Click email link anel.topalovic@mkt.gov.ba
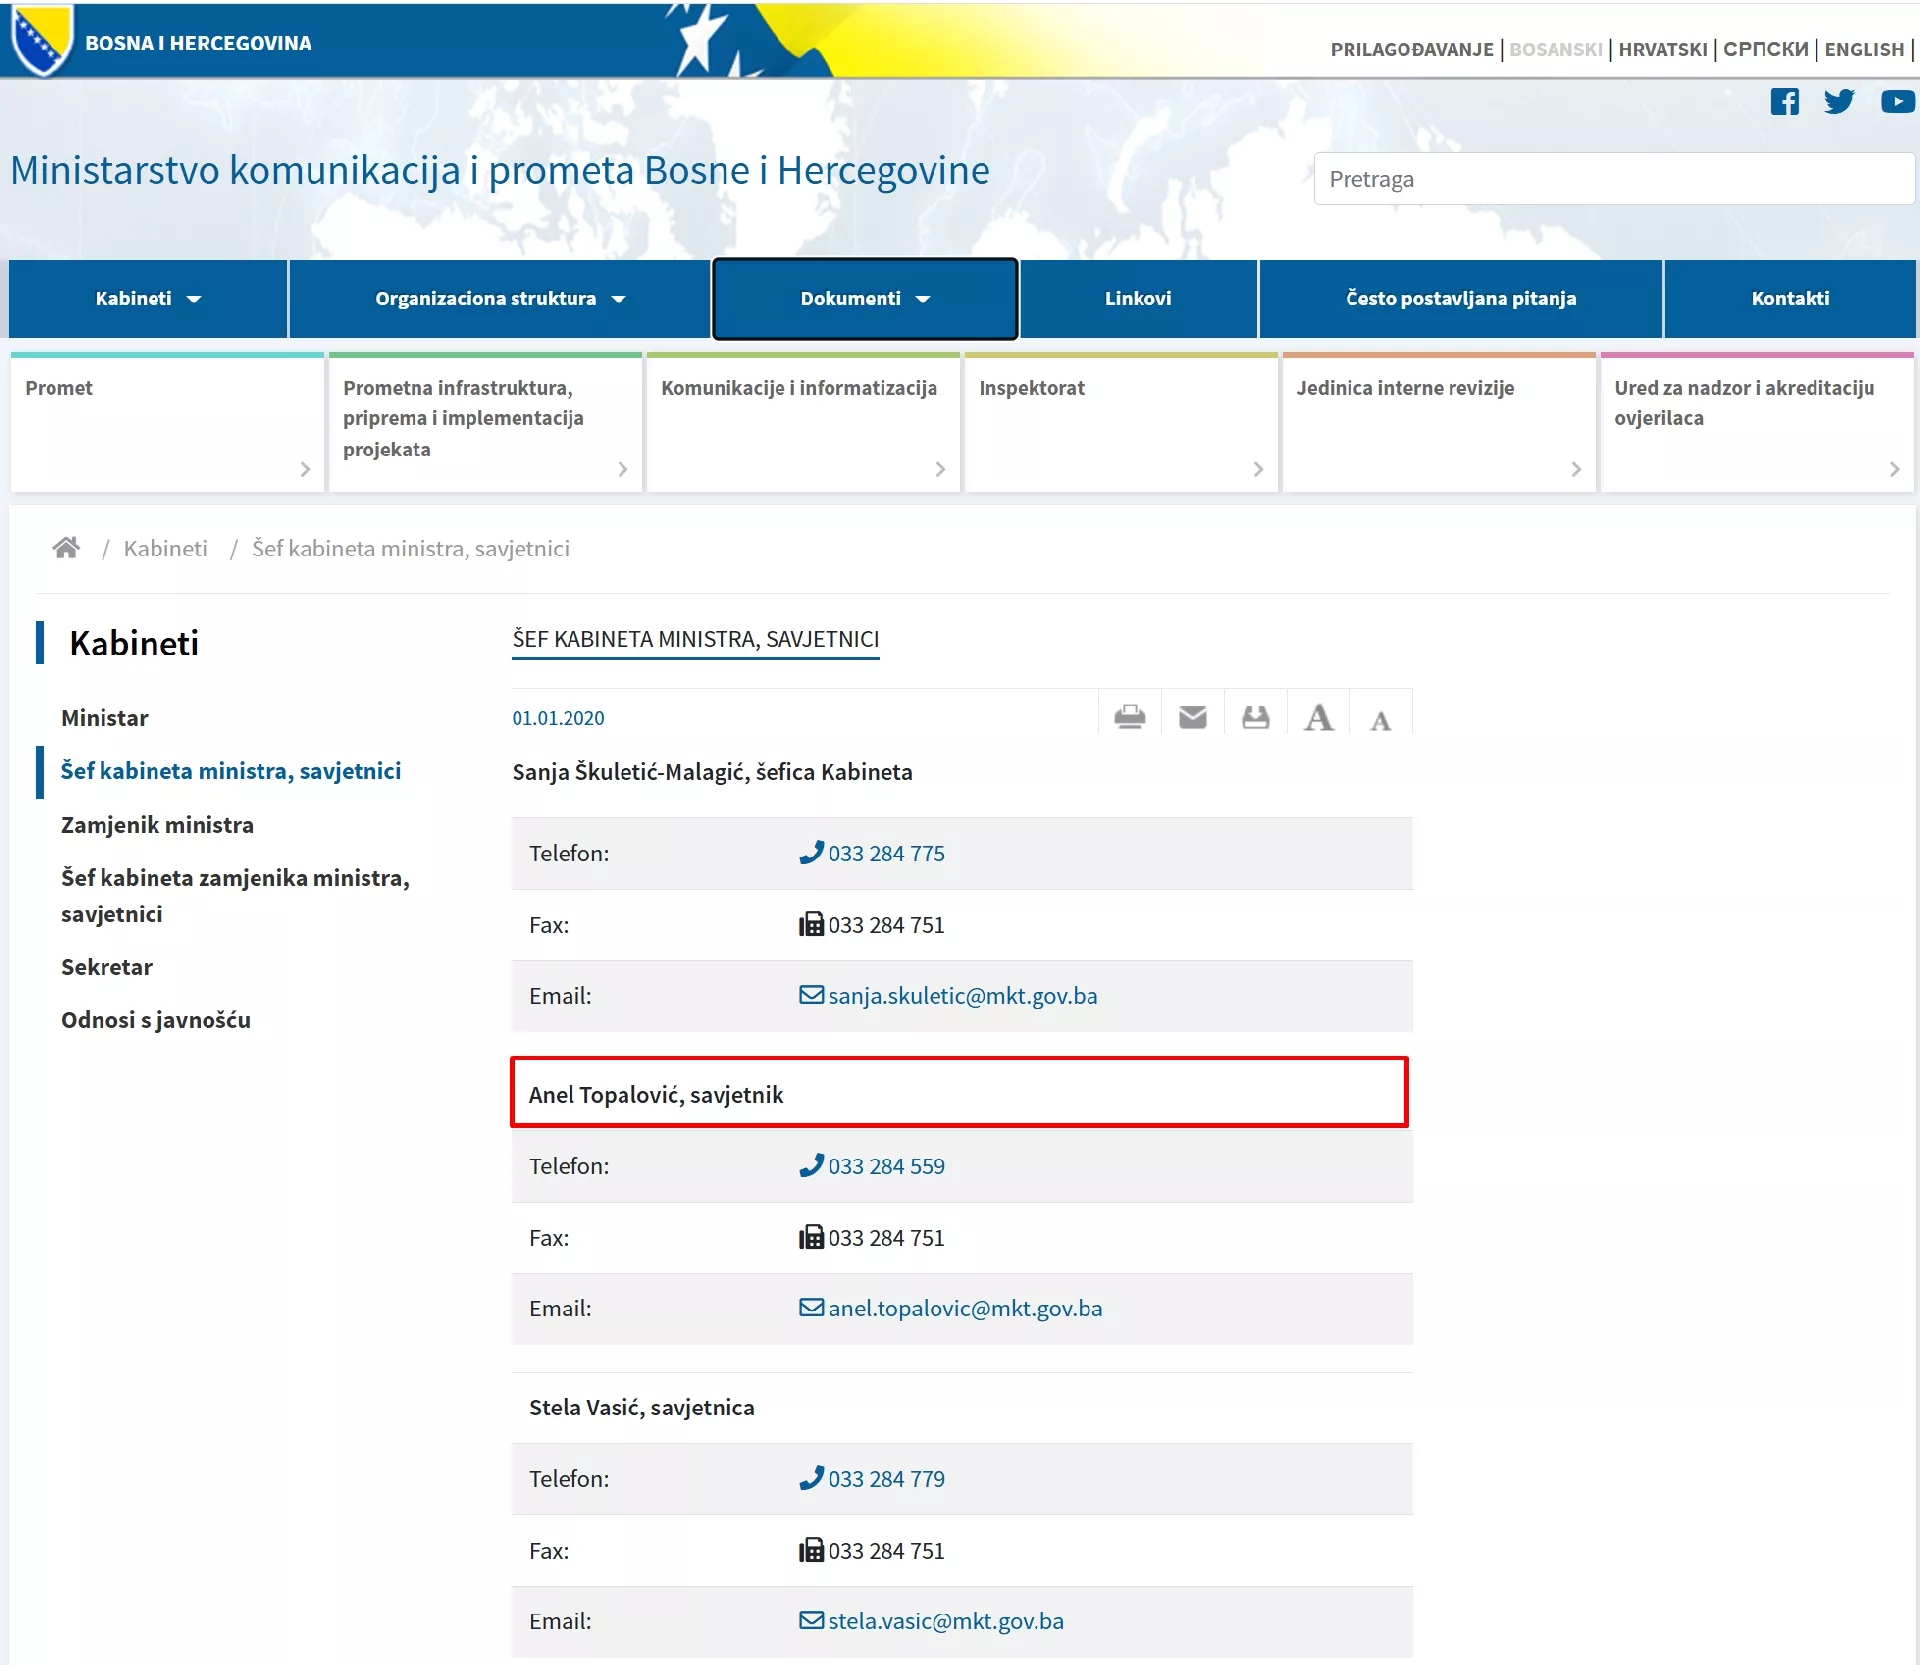Image resolution: width=1920 pixels, height=1665 pixels. tap(964, 1309)
